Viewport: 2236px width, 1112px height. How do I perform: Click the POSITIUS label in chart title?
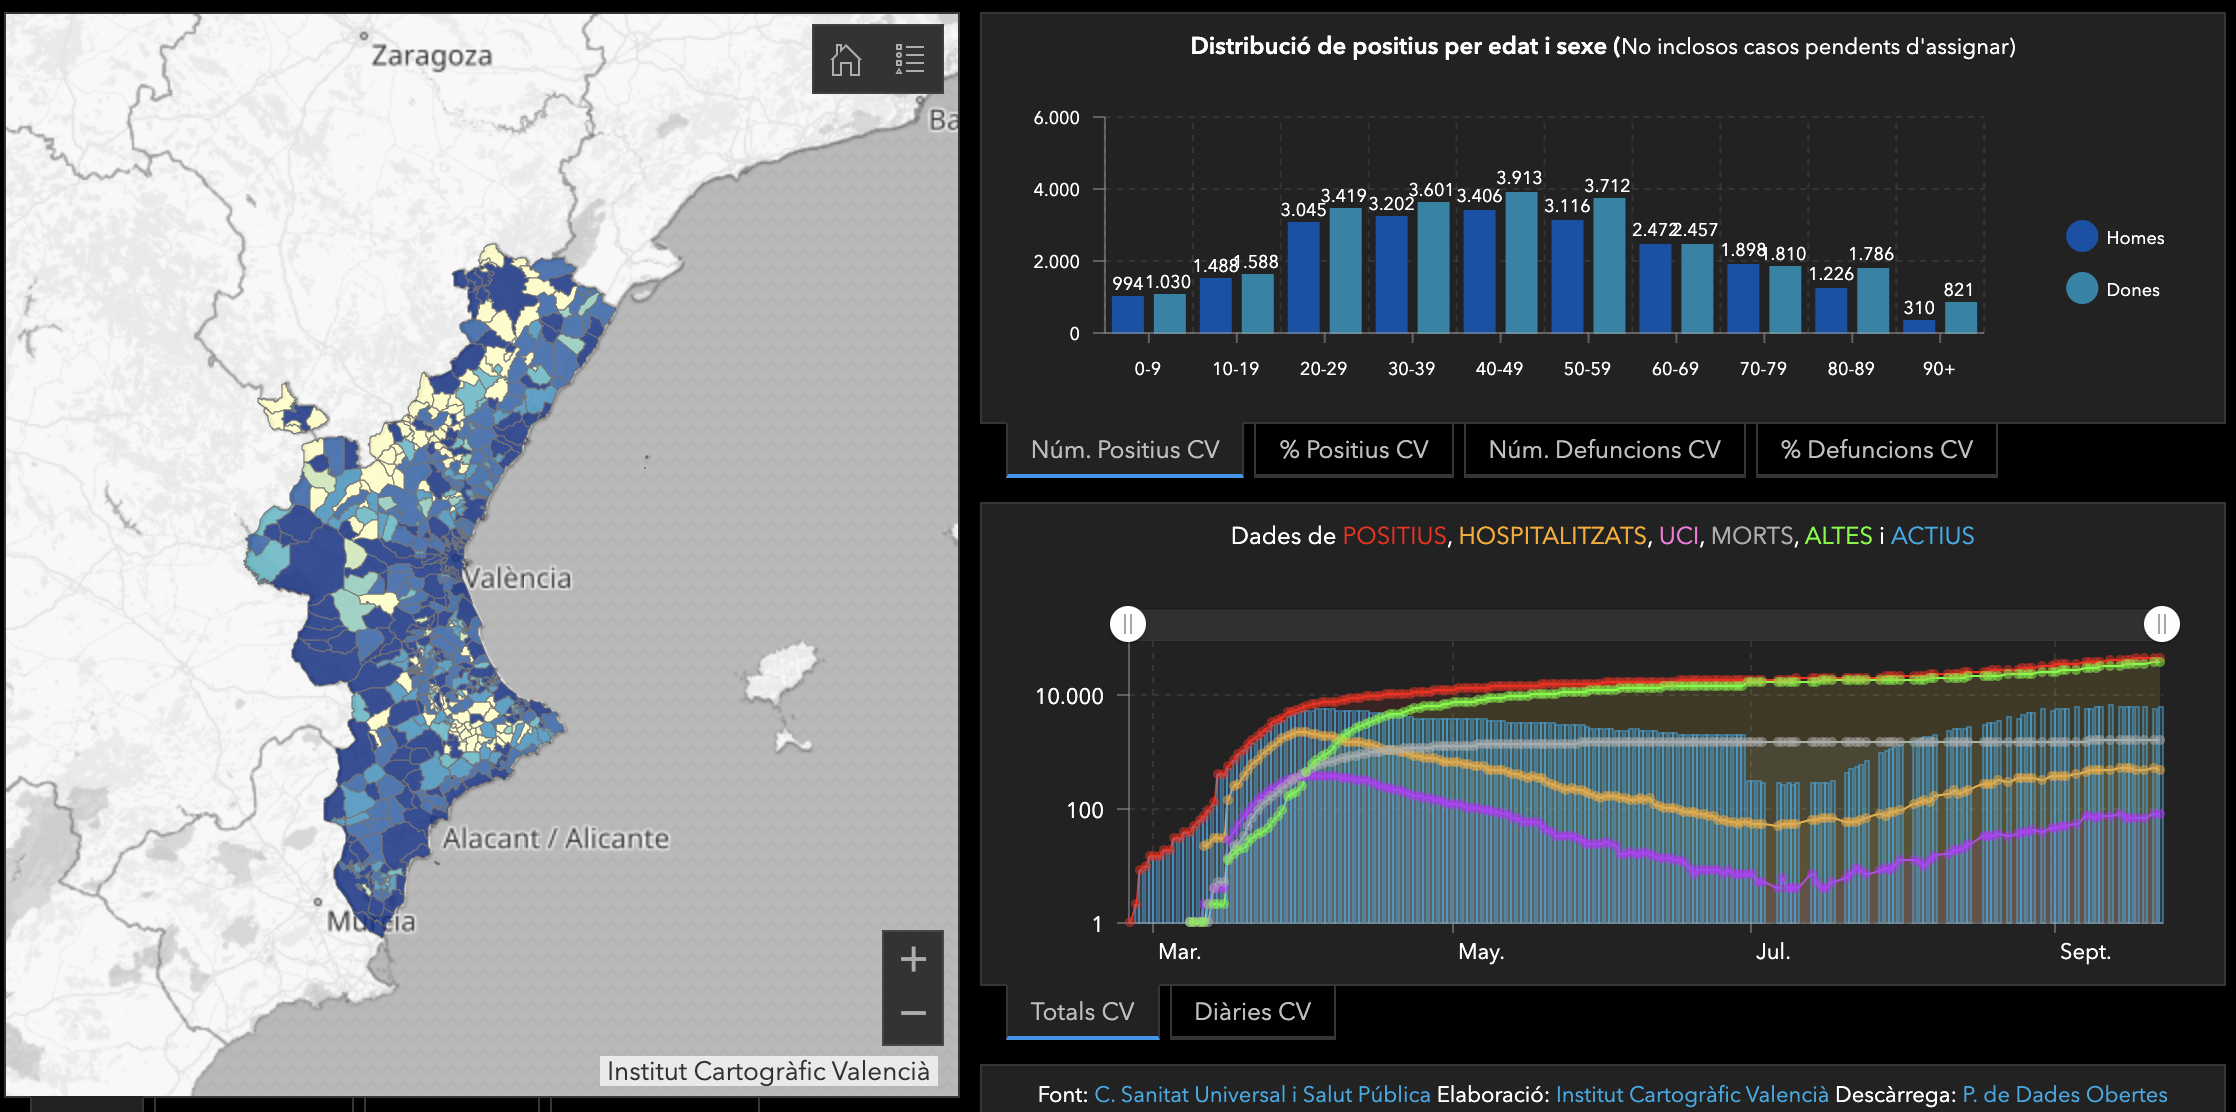[x=1394, y=536]
